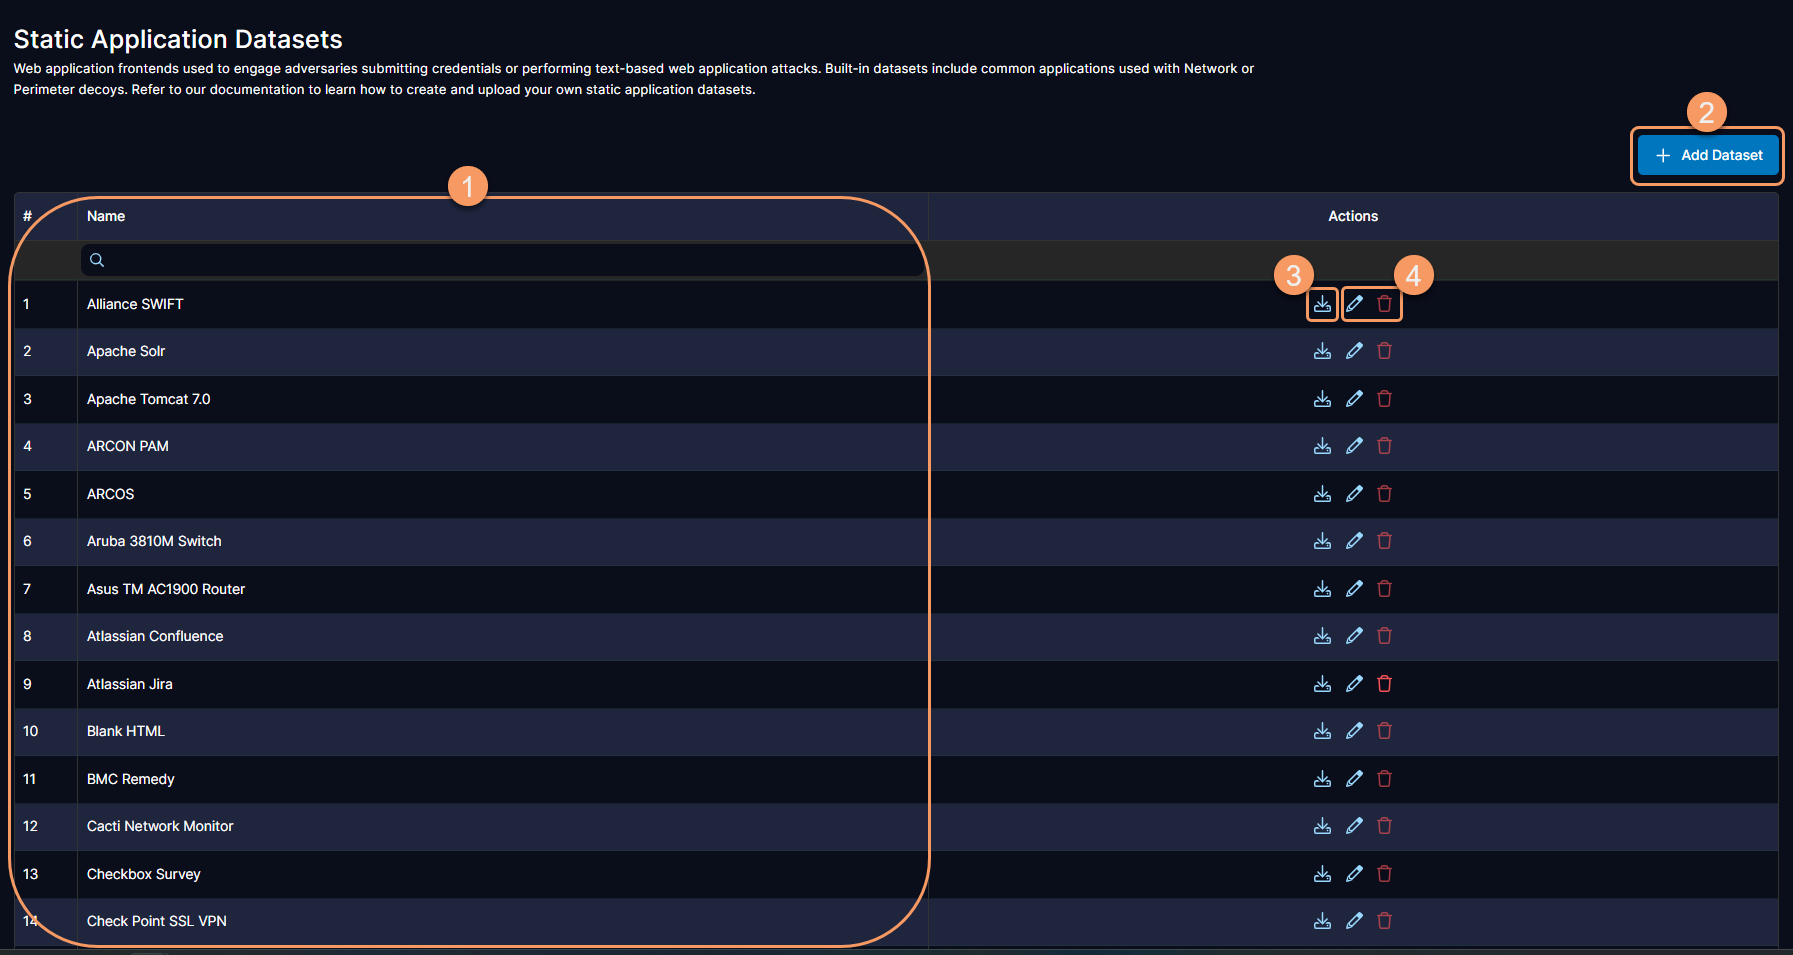Edit the BMC Remedy dataset
The image size is (1793, 955).
tap(1354, 779)
